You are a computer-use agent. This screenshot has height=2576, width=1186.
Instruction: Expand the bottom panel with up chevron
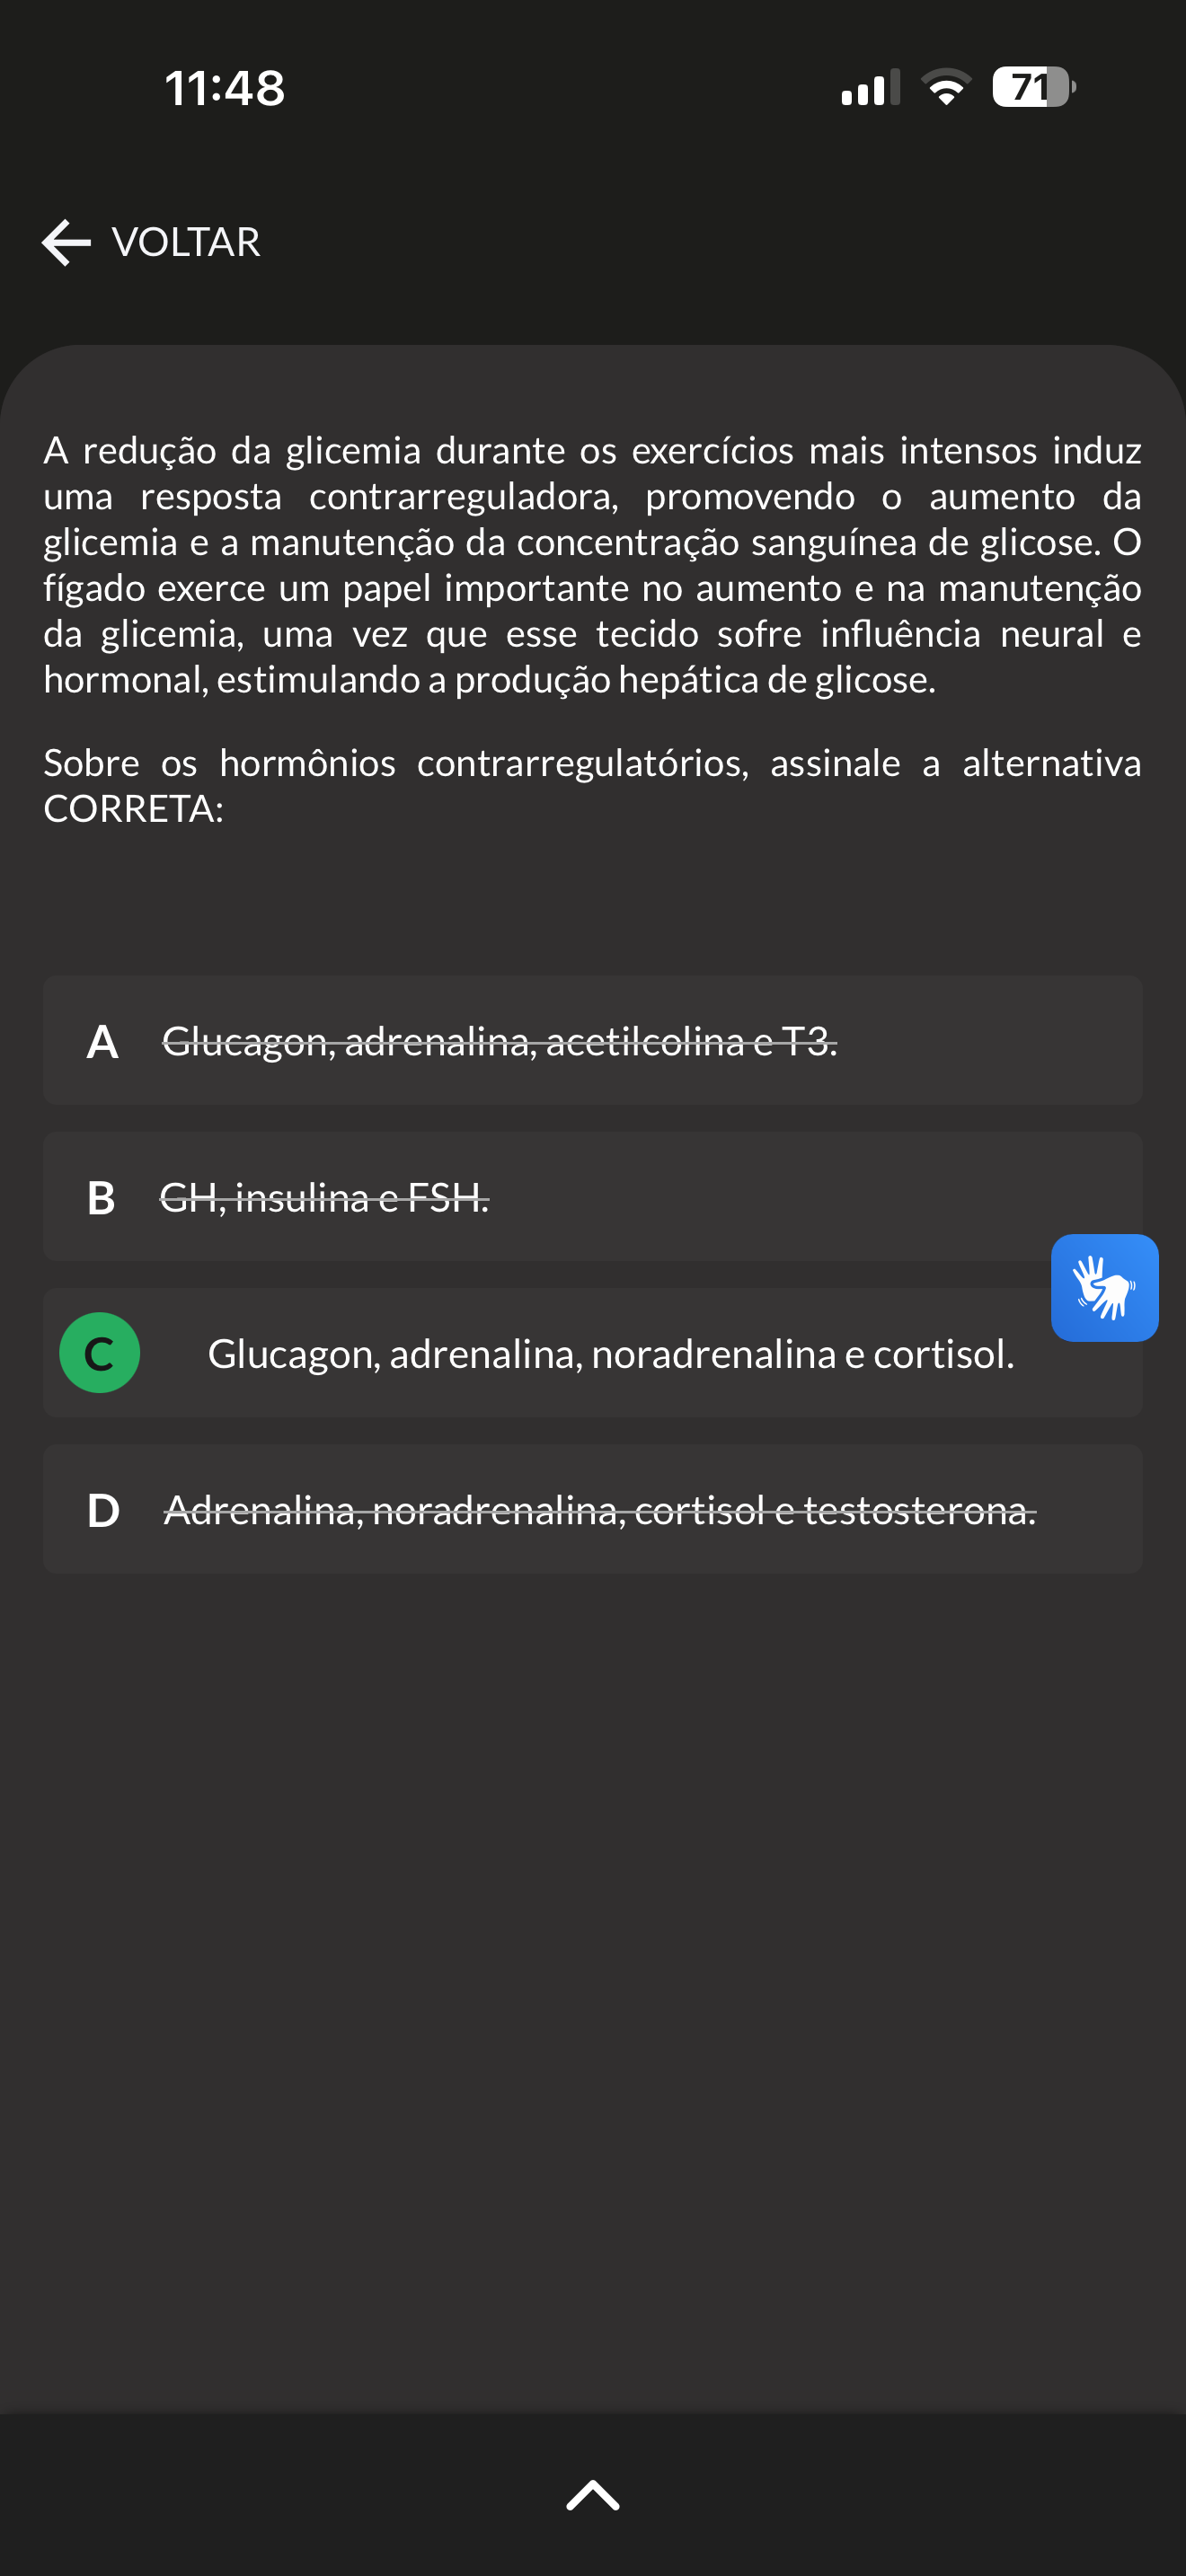593,2495
